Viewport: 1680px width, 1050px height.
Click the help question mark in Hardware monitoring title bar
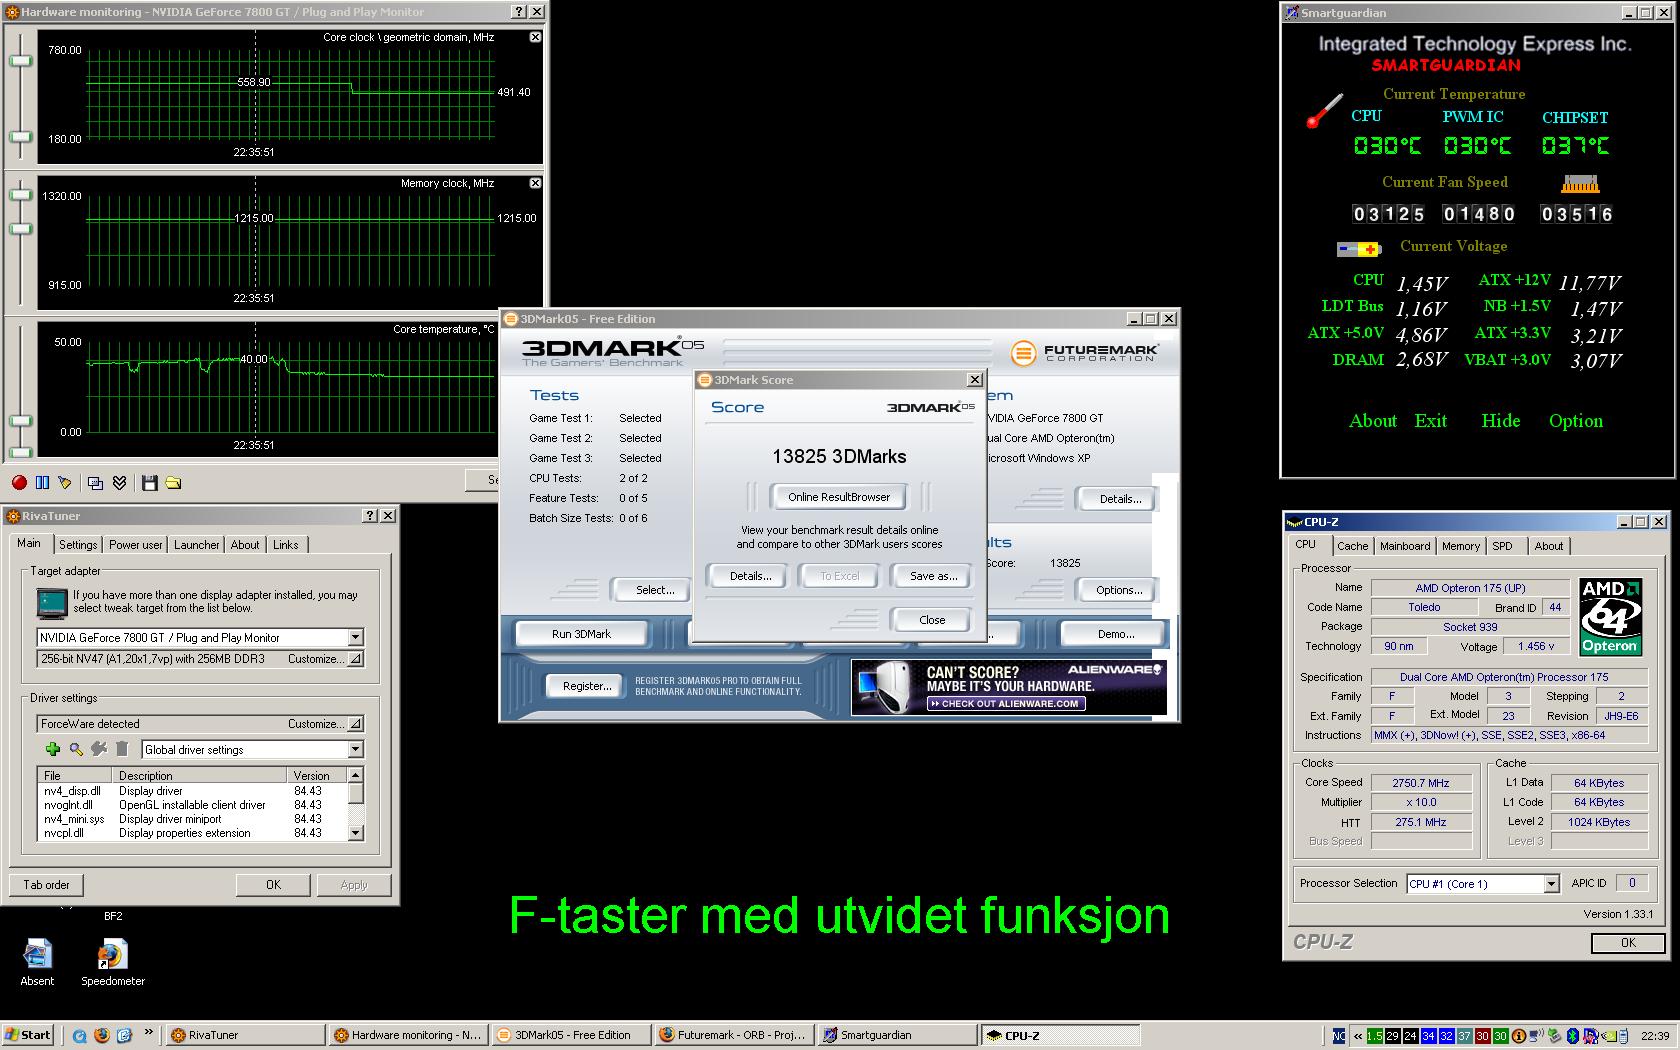tap(519, 12)
